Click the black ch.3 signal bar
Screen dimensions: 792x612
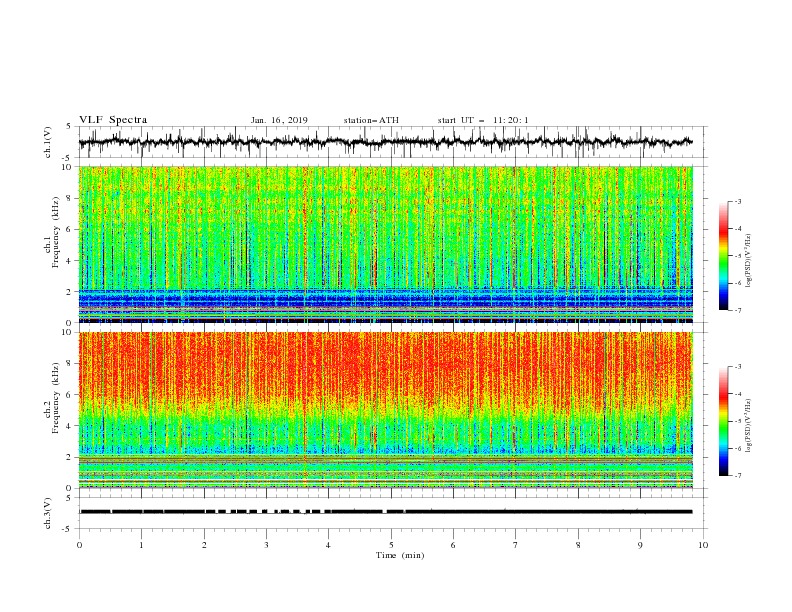[x=385, y=512]
